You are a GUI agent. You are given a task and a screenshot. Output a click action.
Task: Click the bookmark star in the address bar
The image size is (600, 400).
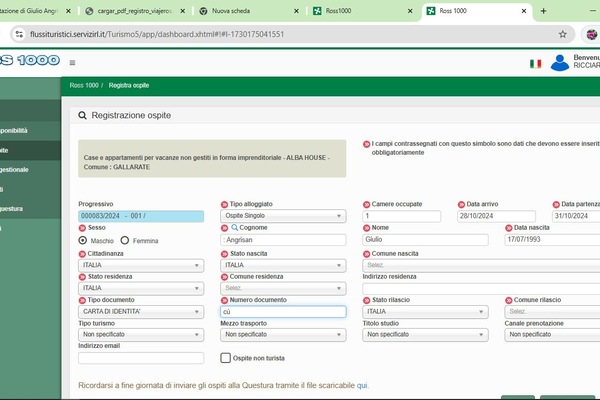[563, 33]
